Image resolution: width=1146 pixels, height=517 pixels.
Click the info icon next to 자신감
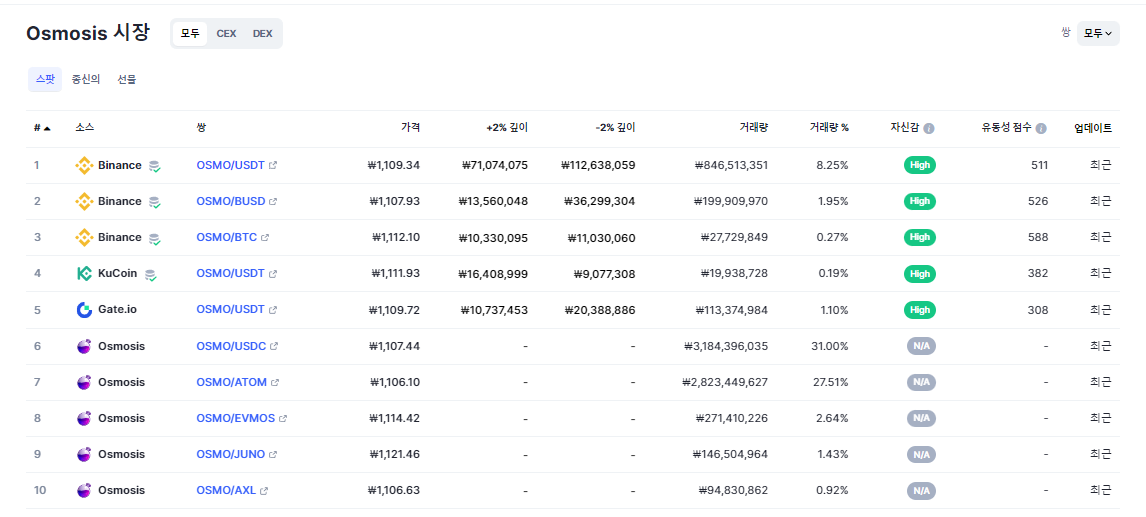pyautogui.click(x=929, y=129)
